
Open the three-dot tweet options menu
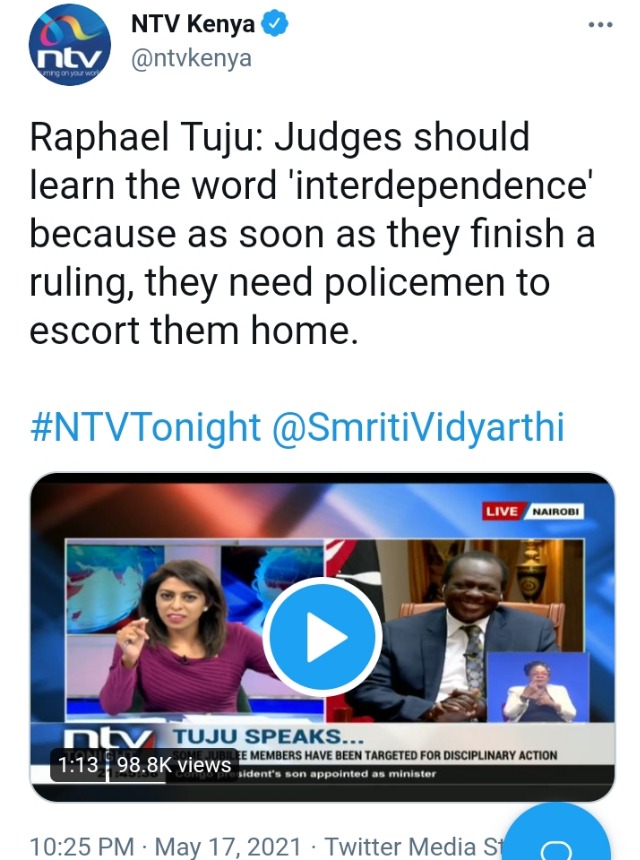[x=600, y=25]
